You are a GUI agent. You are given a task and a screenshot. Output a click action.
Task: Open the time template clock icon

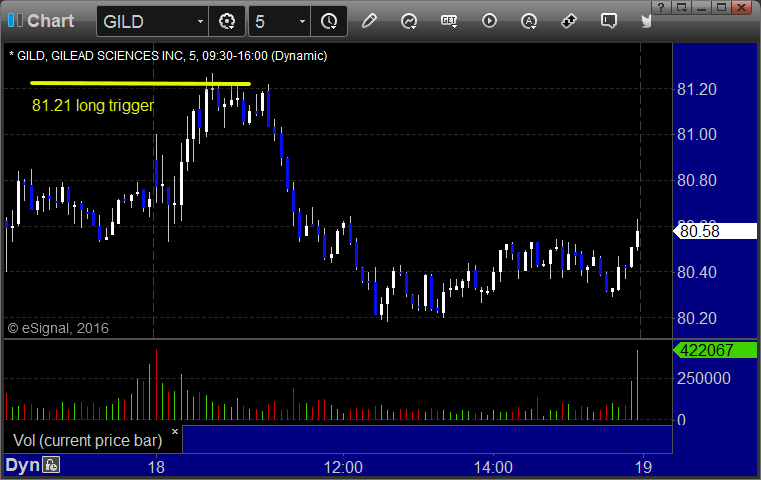tap(329, 21)
